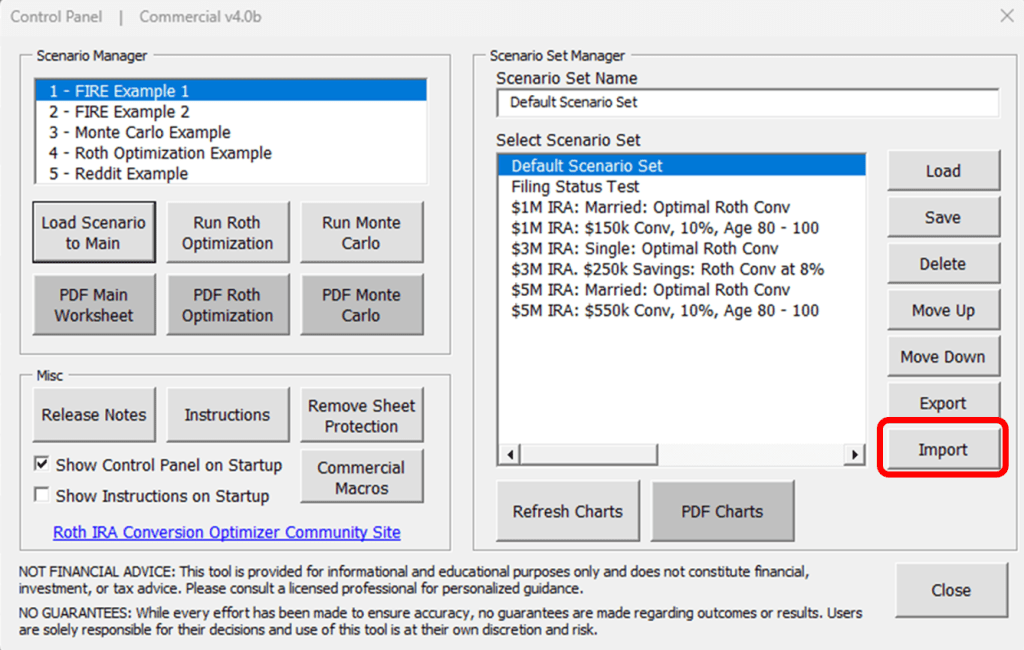
Task: Start the Run Monte Carlo simulation
Action: (x=361, y=233)
